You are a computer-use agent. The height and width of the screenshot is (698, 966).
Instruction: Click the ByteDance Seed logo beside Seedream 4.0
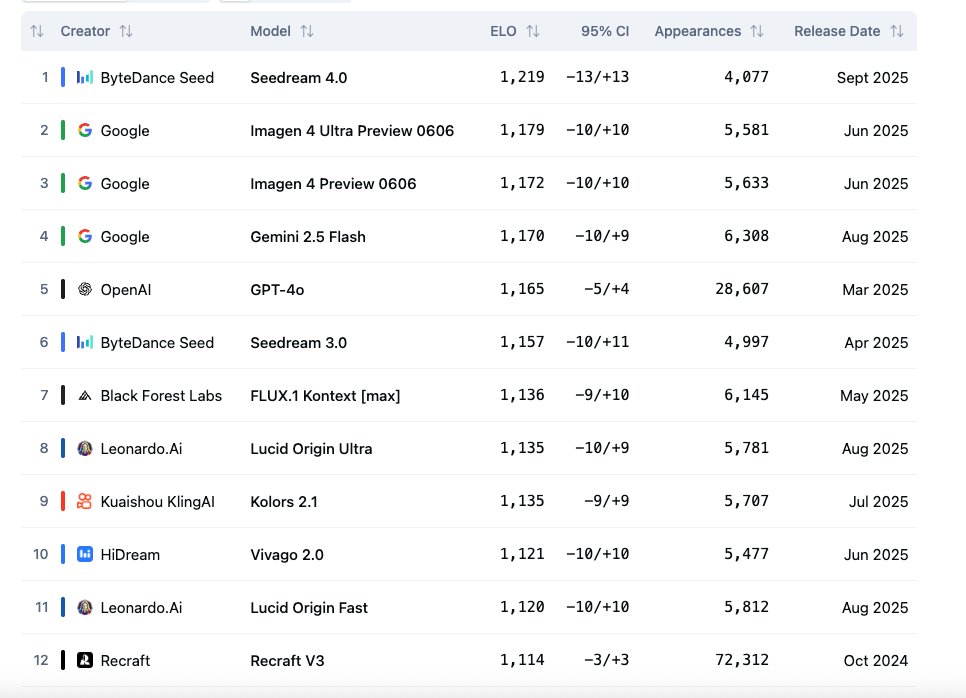pos(85,77)
